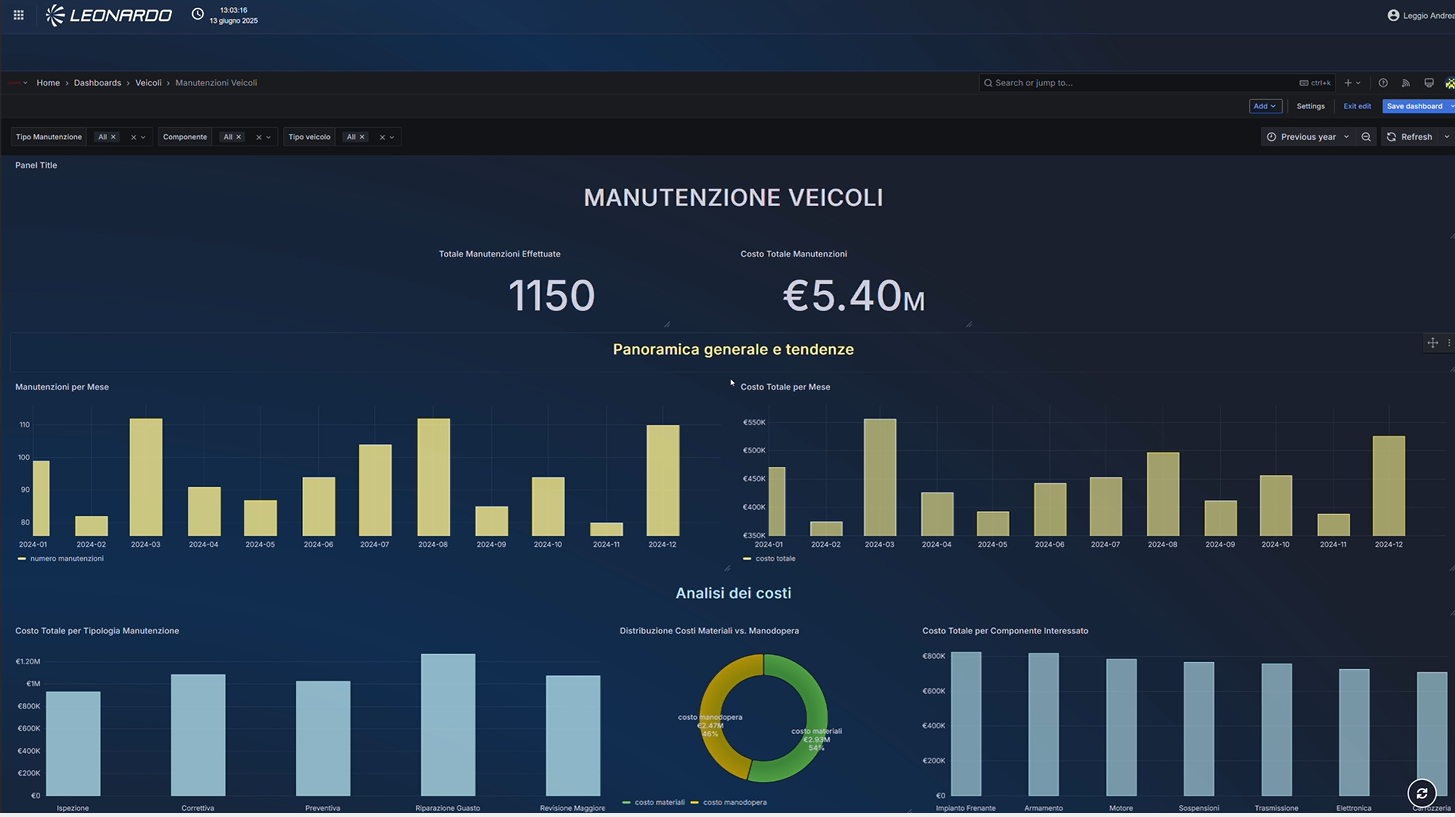1455x817 pixels.
Task: Click the zoom out time range icon
Action: [x=1366, y=137]
